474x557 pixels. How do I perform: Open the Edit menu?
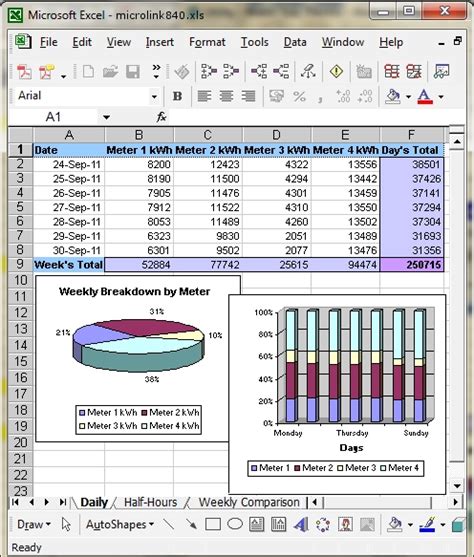coord(82,42)
